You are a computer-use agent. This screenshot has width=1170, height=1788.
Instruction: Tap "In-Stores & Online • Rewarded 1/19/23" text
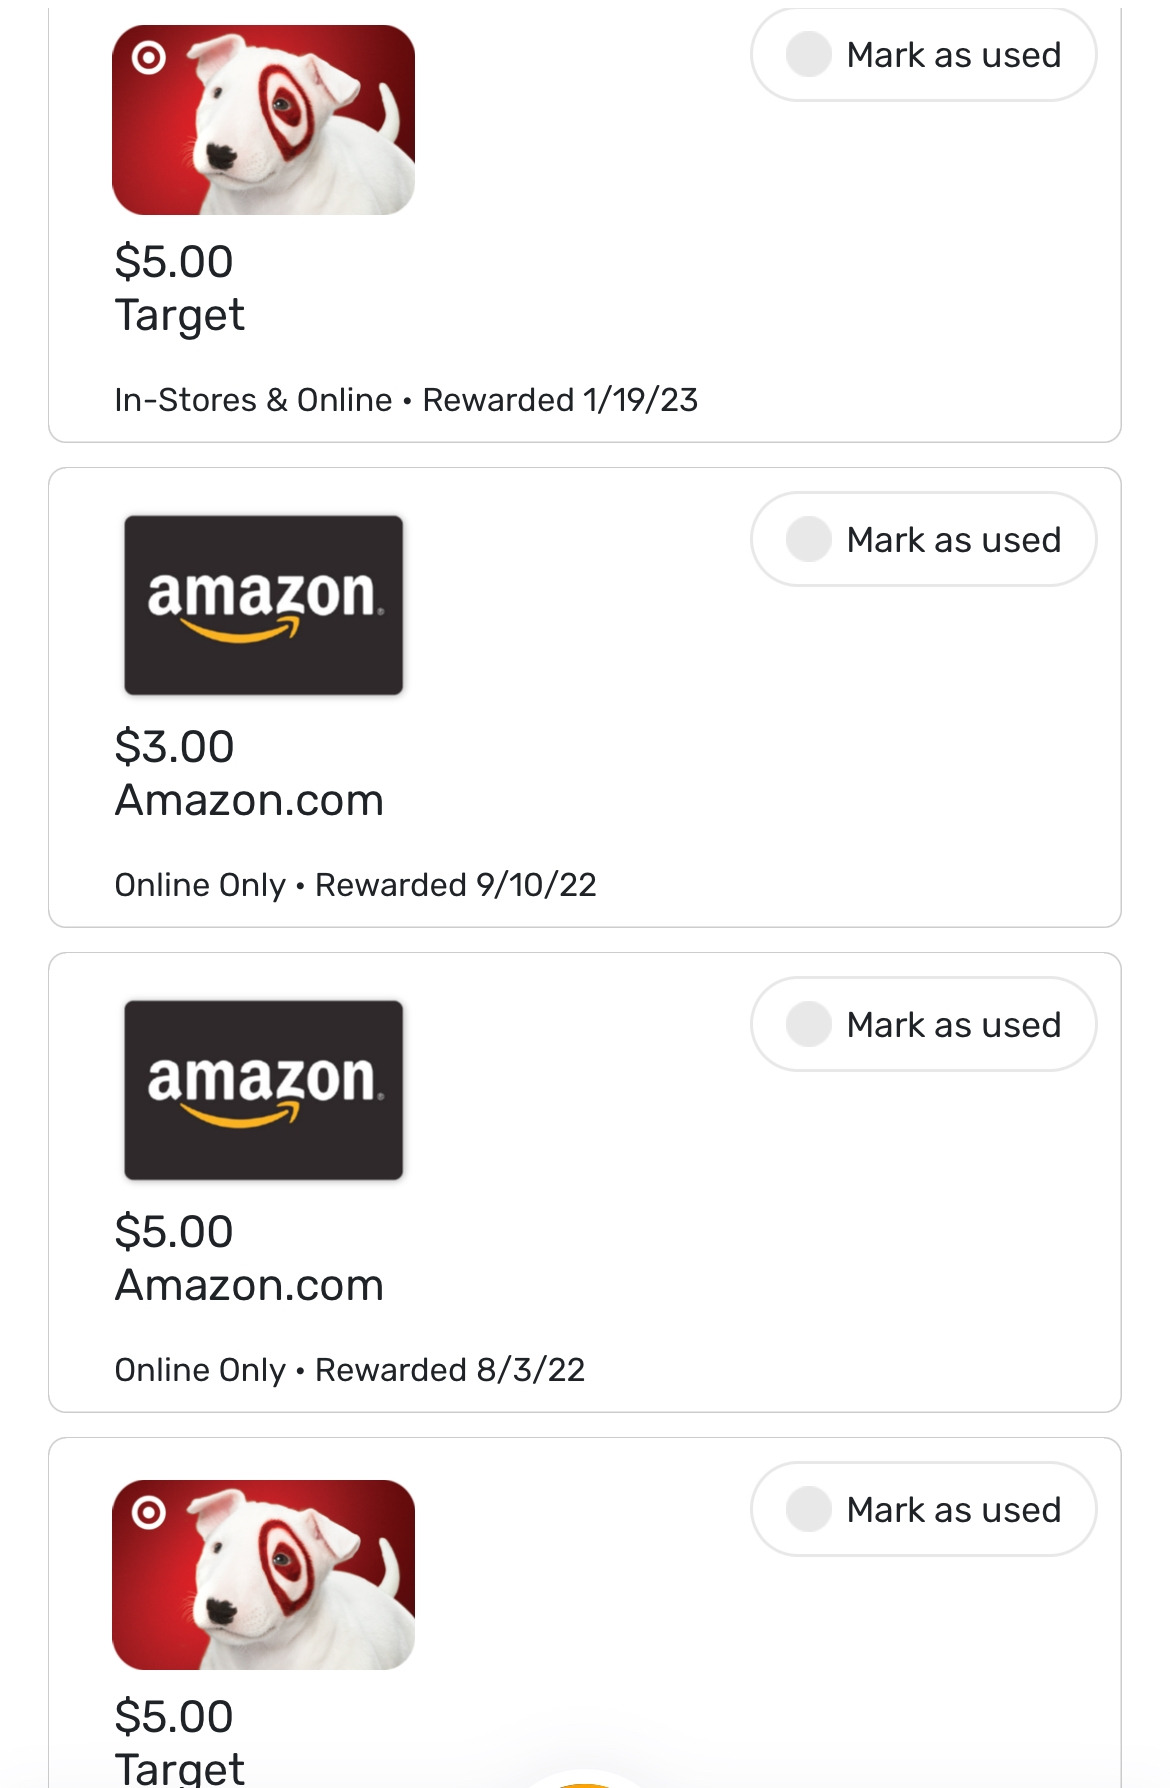[406, 400]
